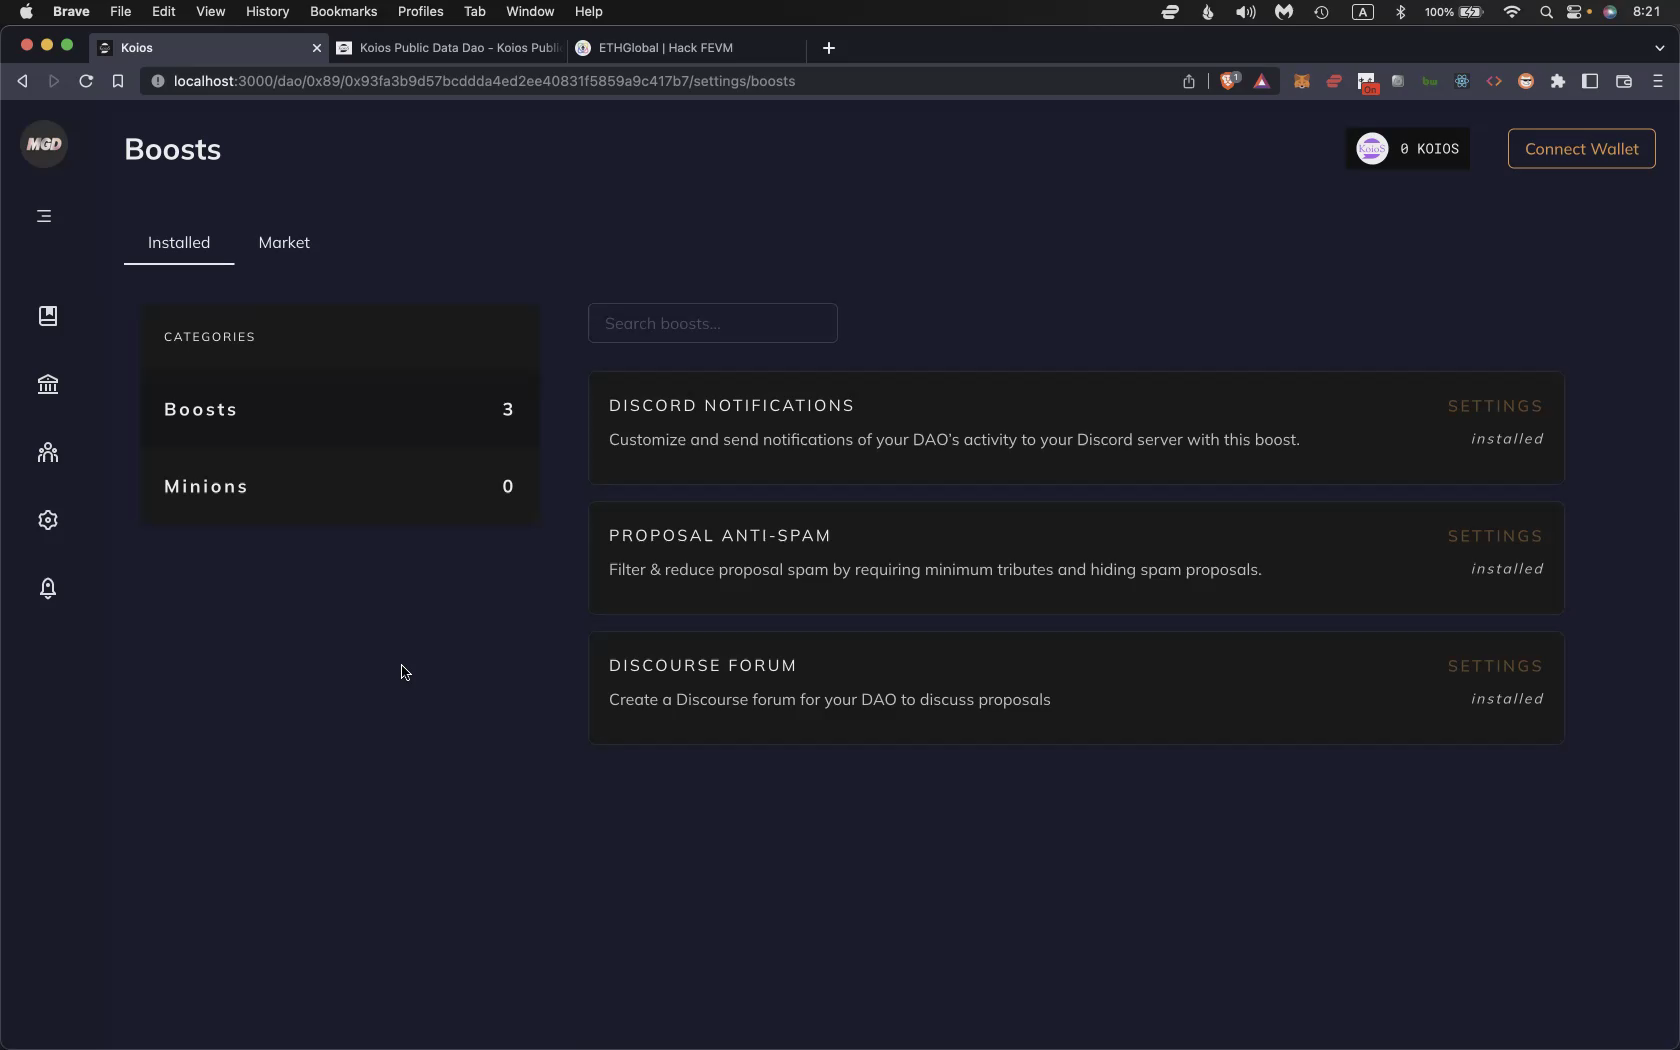The height and width of the screenshot is (1050, 1680).
Task: Open the Bluetooth menu bar icon
Action: [x=1401, y=12]
